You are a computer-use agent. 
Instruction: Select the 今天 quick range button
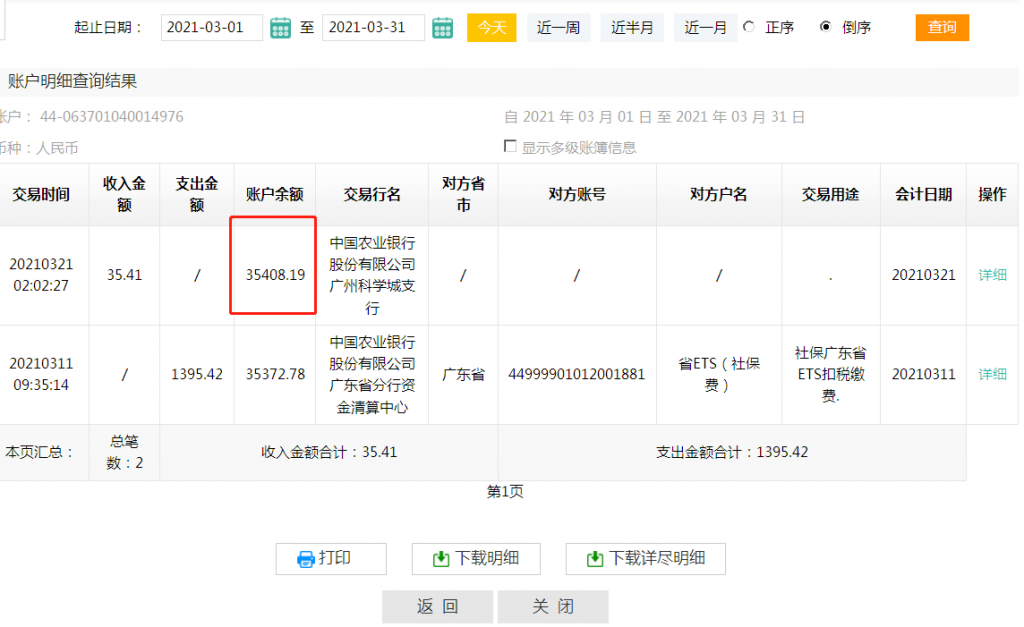tap(491, 28)
